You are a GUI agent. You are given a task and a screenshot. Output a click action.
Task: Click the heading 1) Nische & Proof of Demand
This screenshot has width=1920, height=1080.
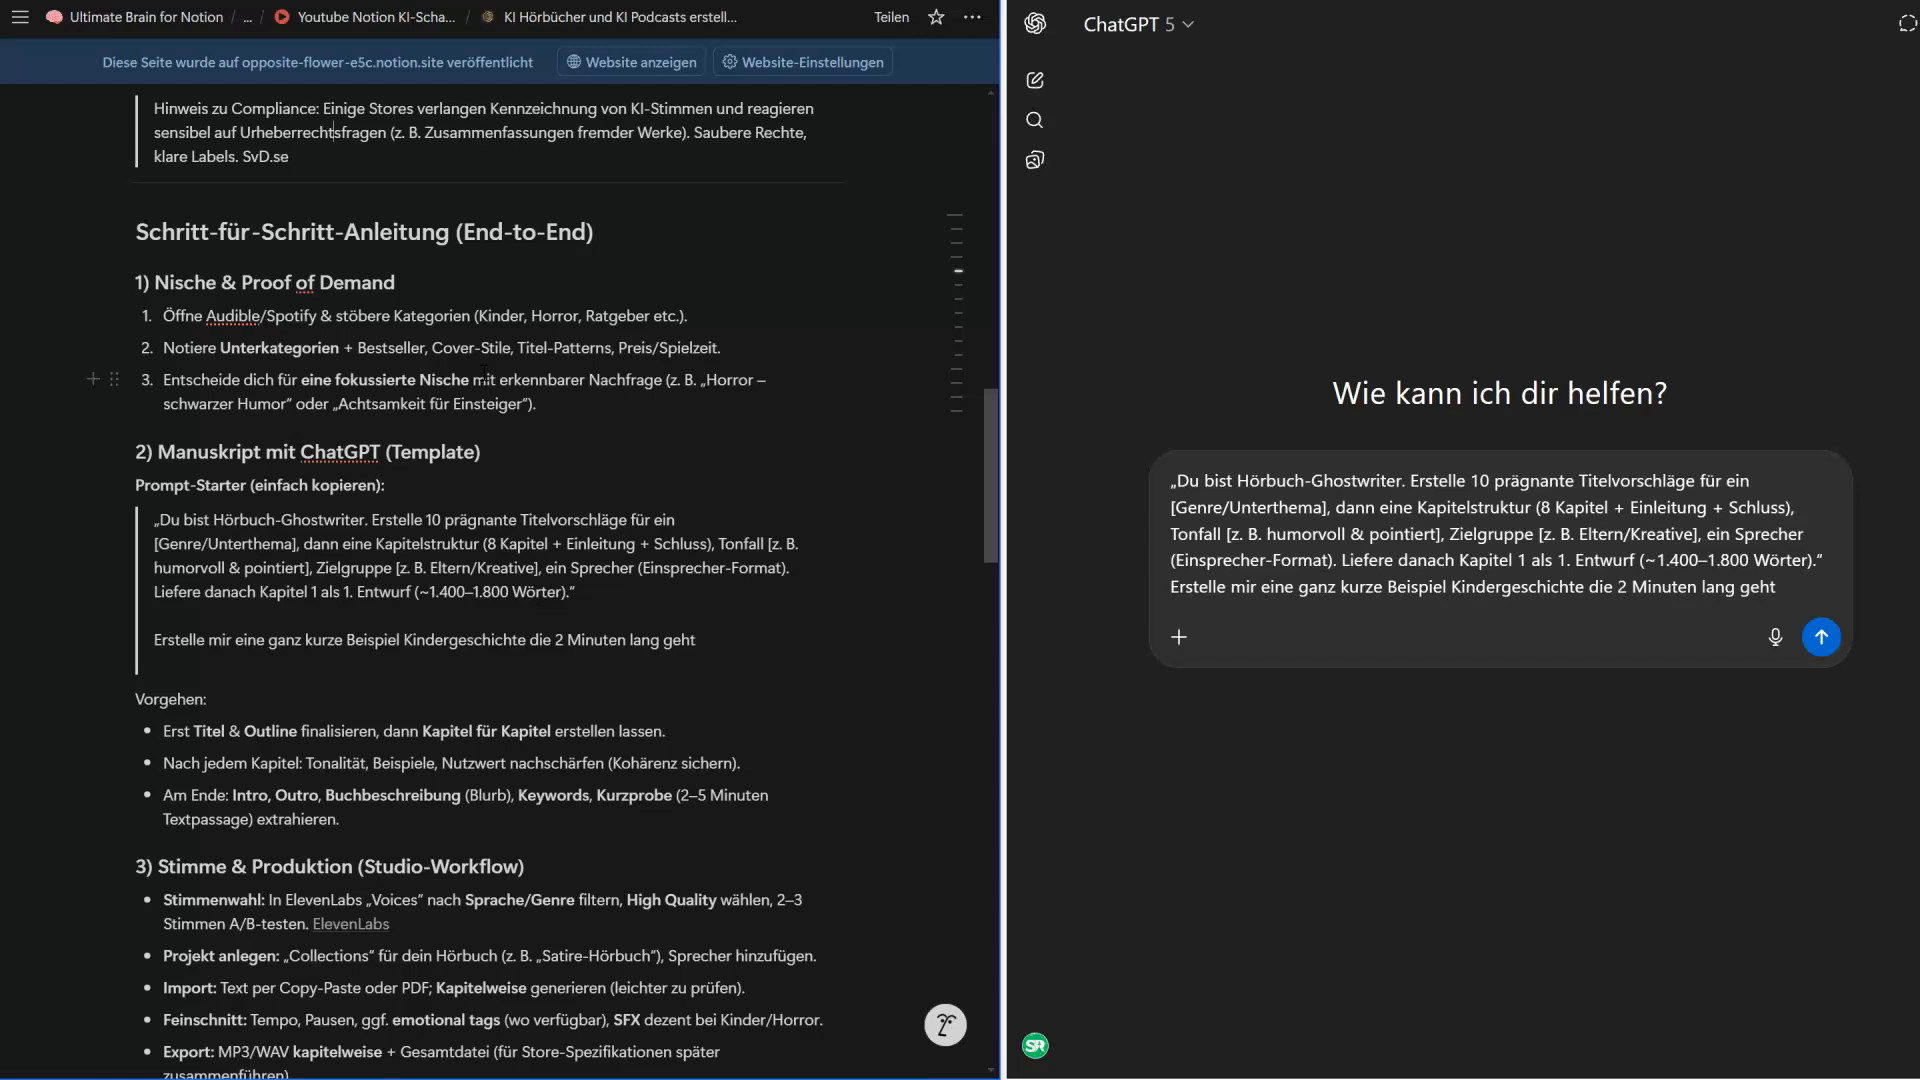point(265,283)
